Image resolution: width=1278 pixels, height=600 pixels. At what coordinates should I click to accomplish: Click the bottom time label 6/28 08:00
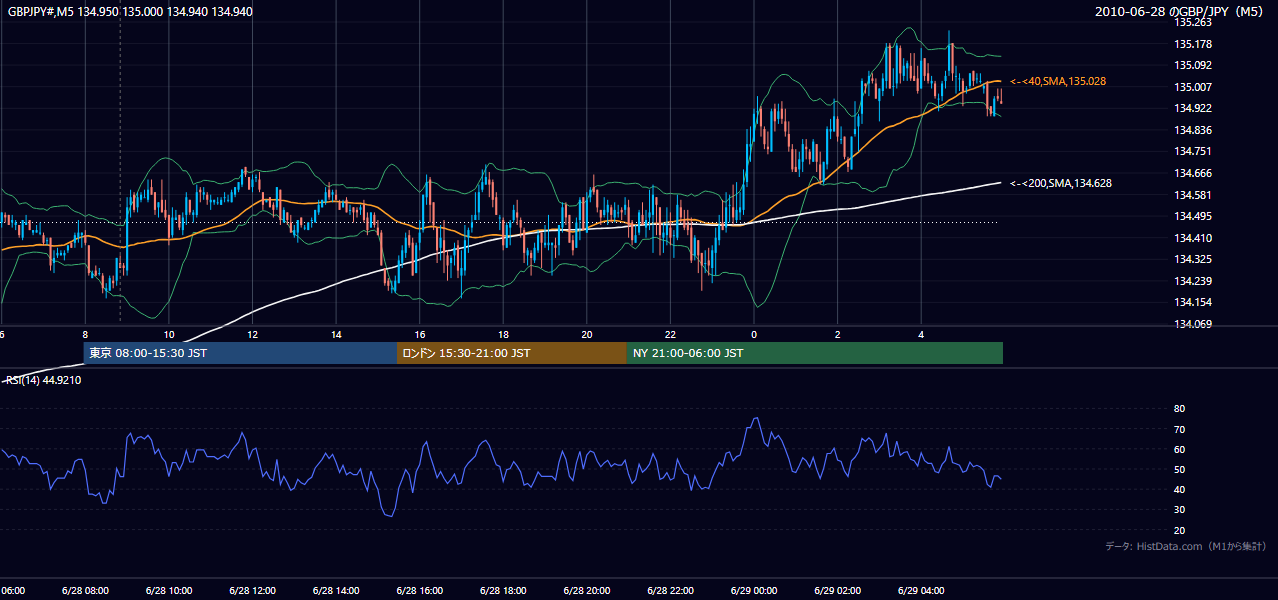(85, 591)
